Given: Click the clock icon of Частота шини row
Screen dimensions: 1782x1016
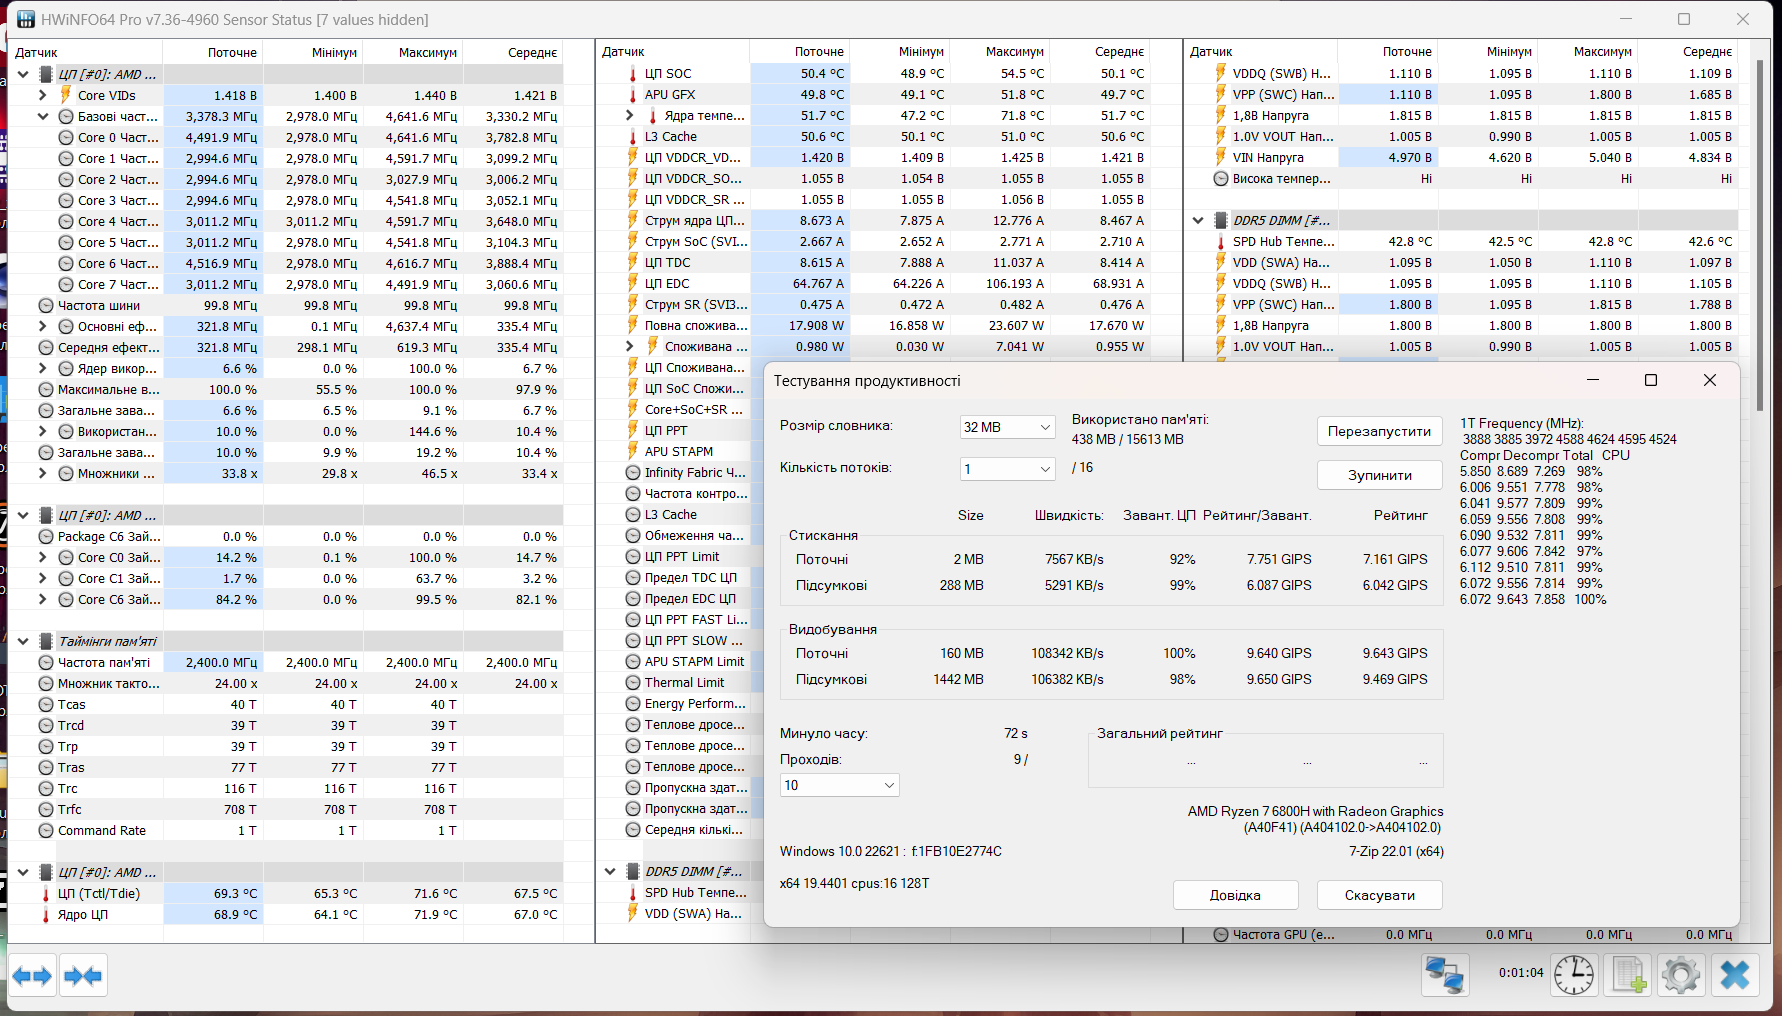Looking at the screenshot, I should click(46, 305).
